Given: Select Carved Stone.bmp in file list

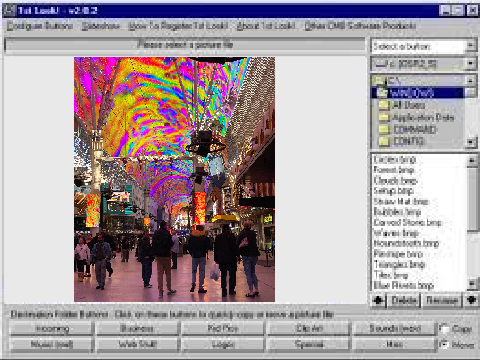Looking at the screenshot, I should [407, 223].
